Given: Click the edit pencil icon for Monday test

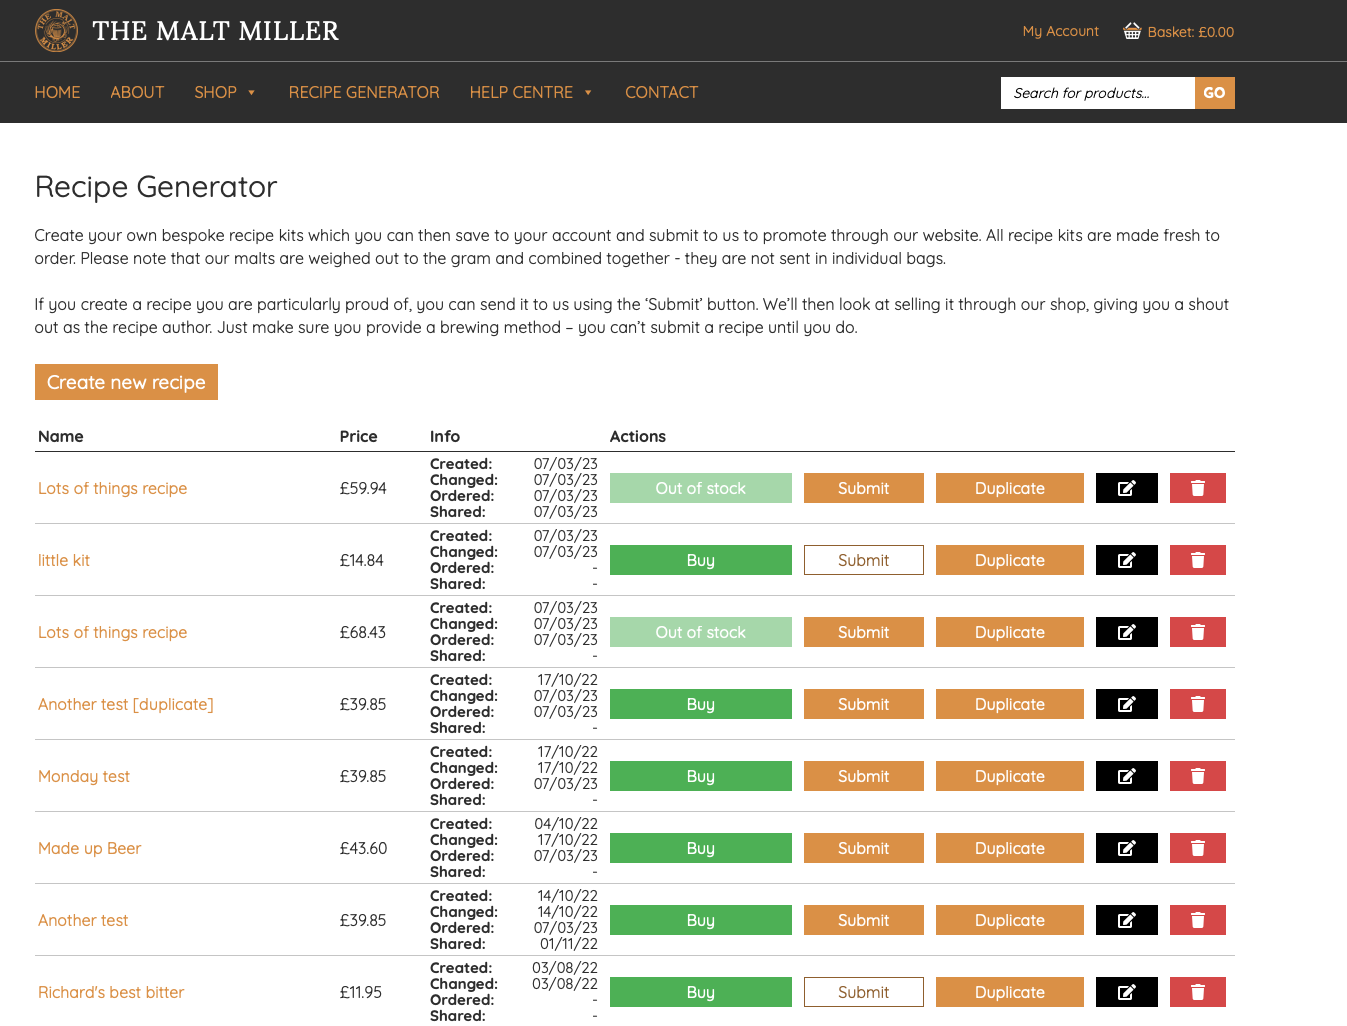Looking at the screenshot, I should [x=1126, y=776].
